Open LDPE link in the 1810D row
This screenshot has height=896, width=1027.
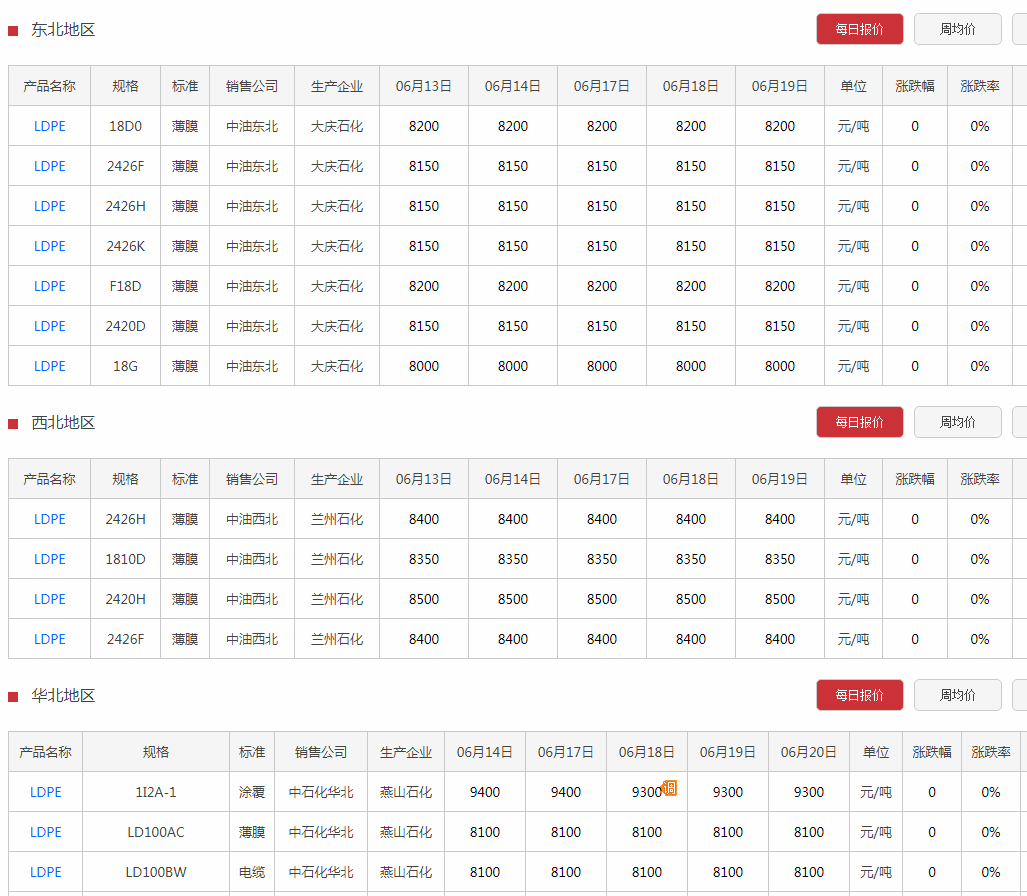click(50, 559)
